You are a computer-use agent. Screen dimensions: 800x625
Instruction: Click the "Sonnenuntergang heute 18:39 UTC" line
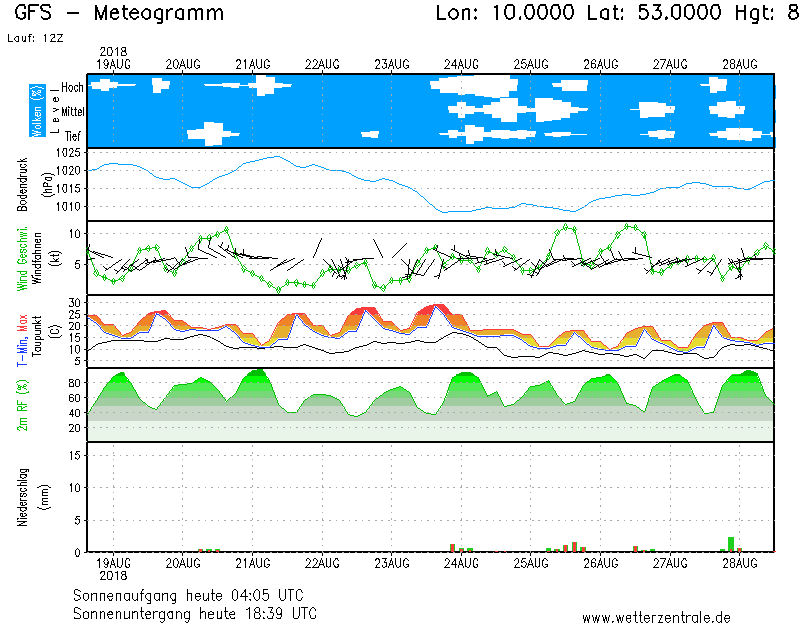coord(195,613)
